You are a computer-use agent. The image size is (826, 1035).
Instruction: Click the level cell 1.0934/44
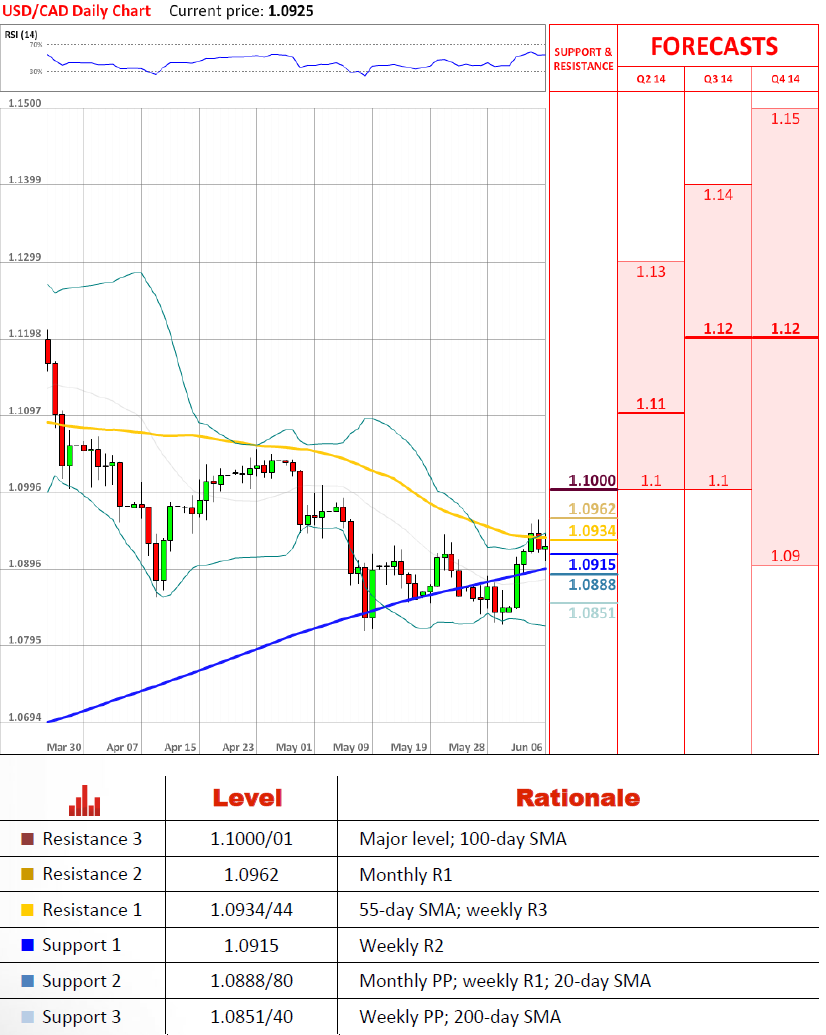coord(252,910)
